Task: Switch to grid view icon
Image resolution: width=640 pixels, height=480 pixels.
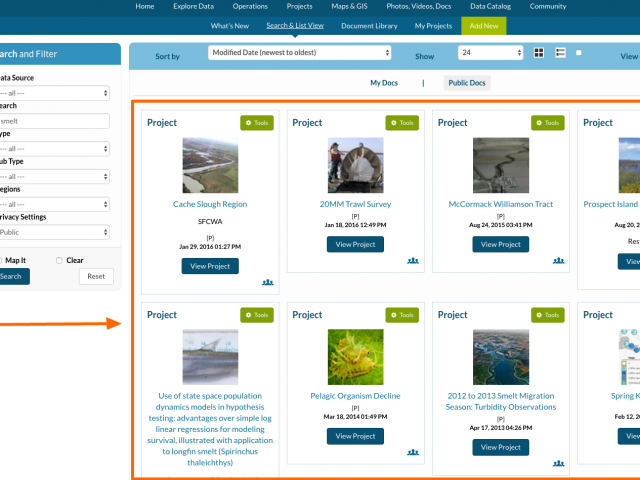Action: pyautogui.click(x=539, y=53)
